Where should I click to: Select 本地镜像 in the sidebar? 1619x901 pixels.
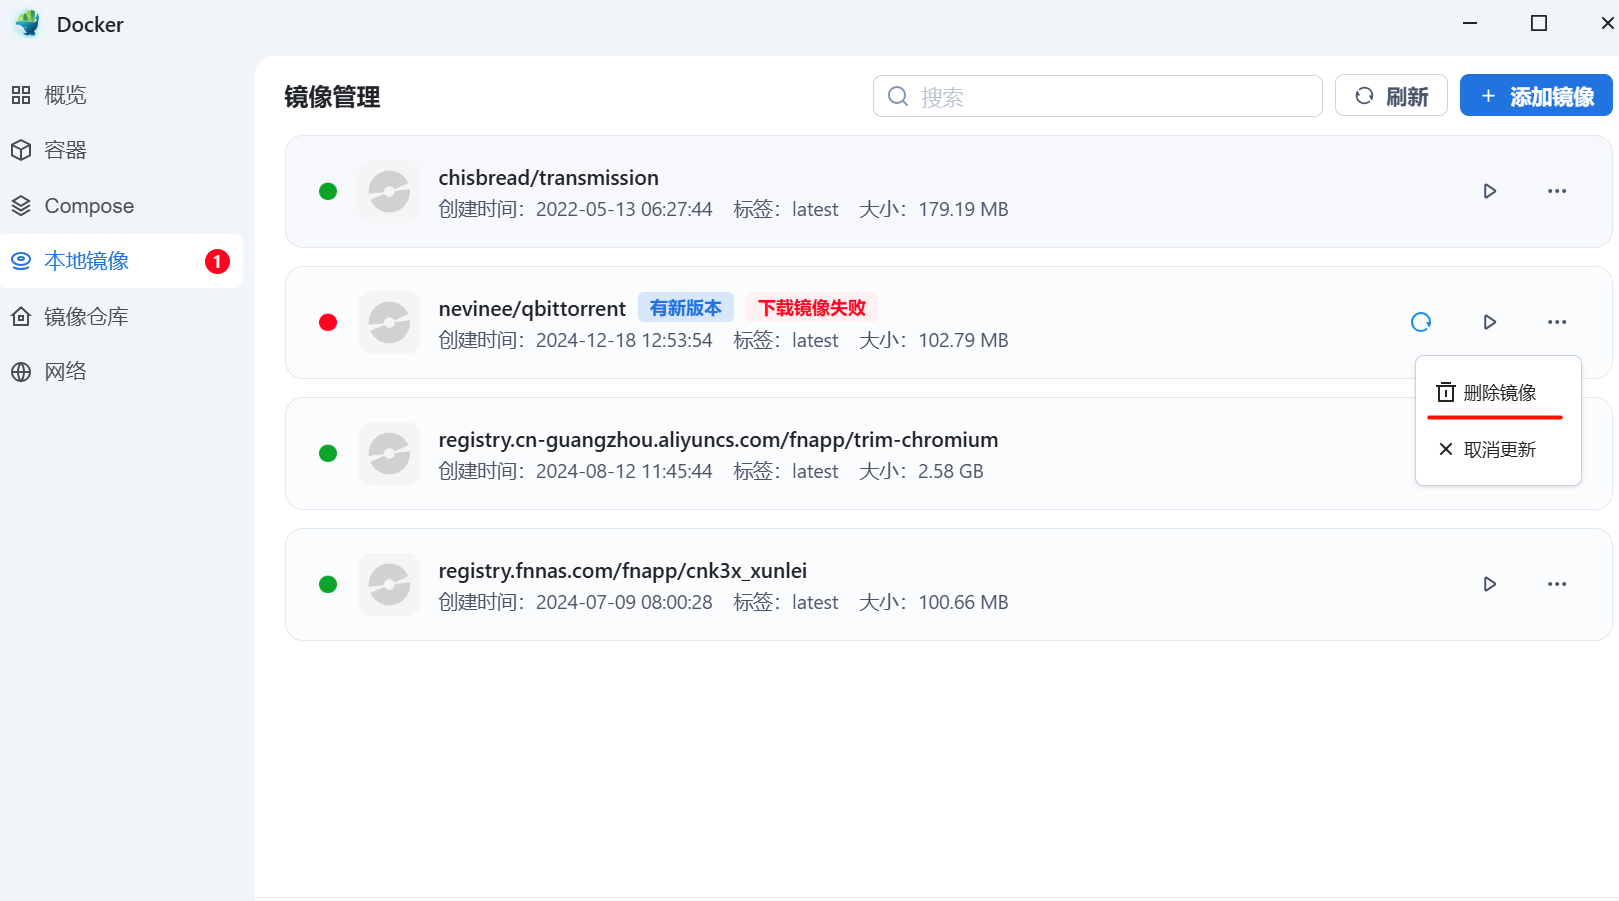click(121, 261)
